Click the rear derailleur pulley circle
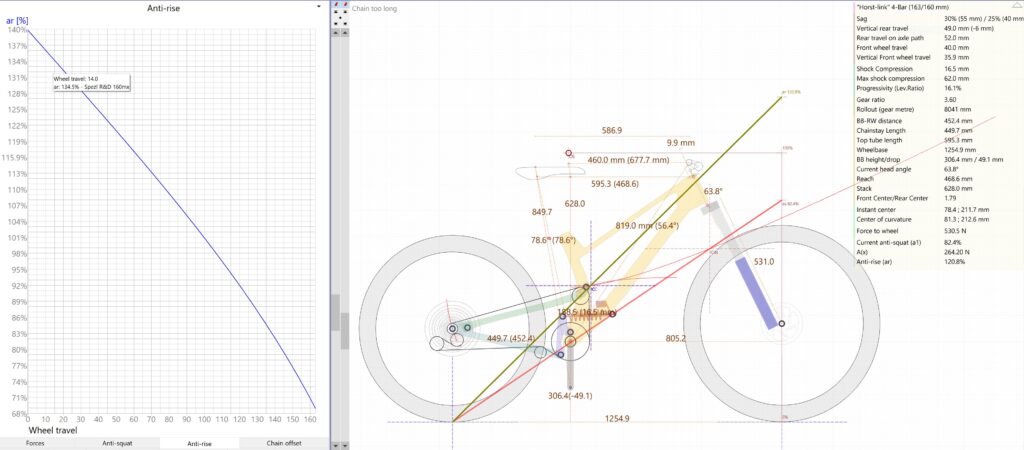 [x=436, y=344]
